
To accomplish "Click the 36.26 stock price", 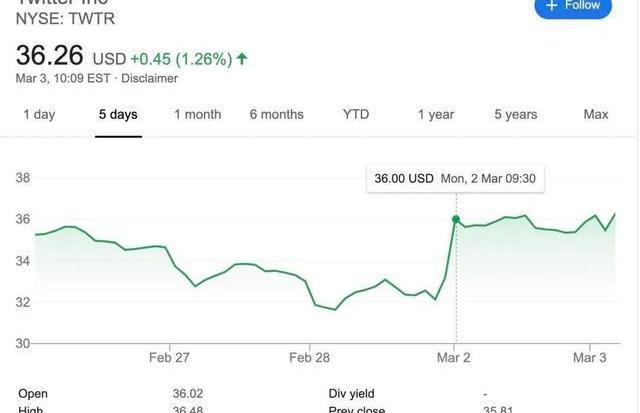I will pyautogui.click(x=49, y=55).
